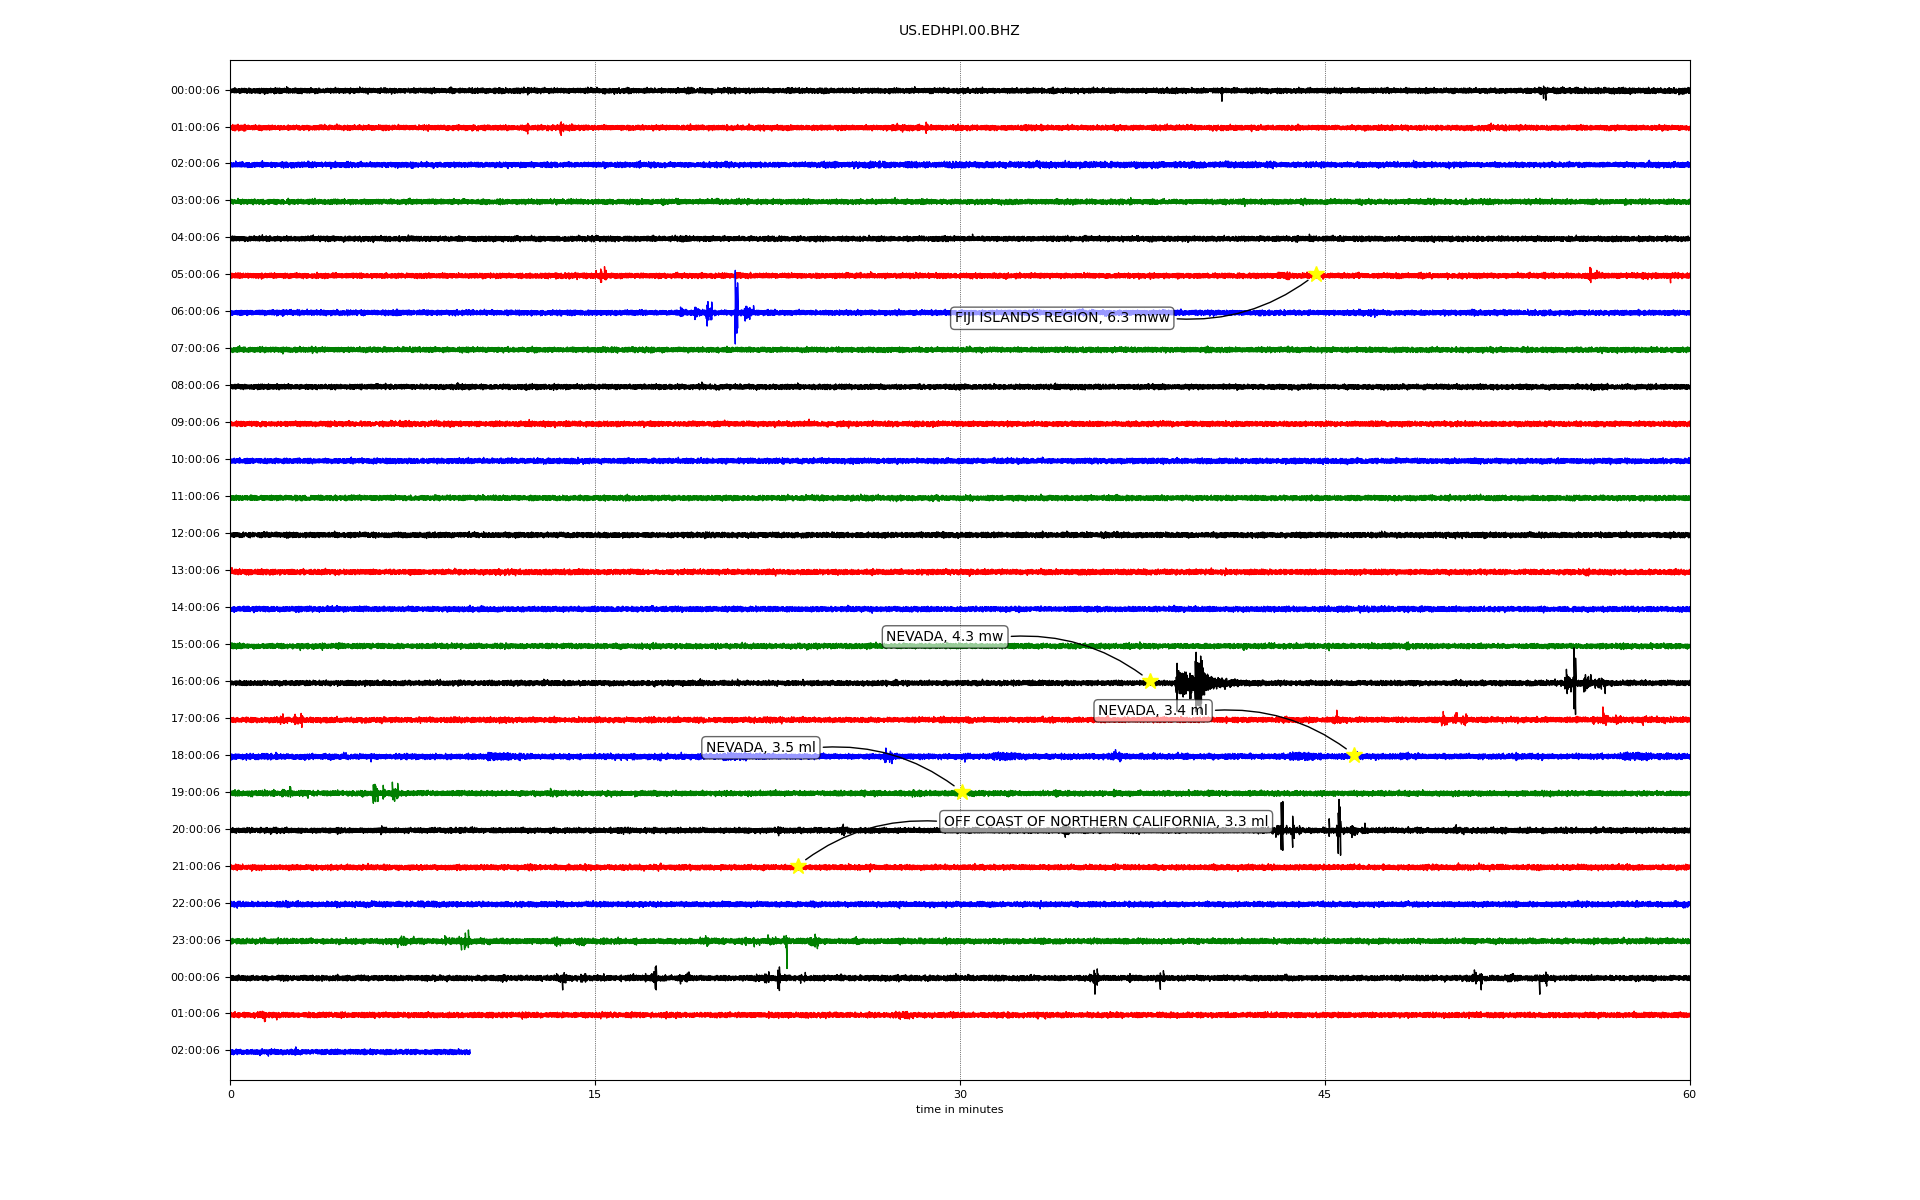The height and width of the screenshot is (1200, 1920).
Task: Click the 'time in minutes' axis label
Action: coord(959,1110)
